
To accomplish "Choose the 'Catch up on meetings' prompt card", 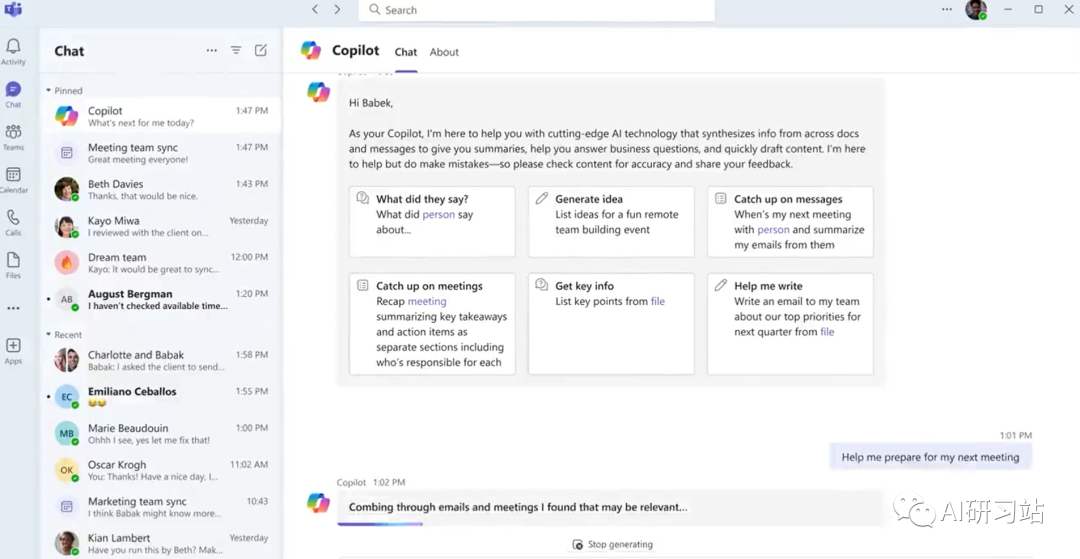I will pyautogui.click(x=432, y=324).
